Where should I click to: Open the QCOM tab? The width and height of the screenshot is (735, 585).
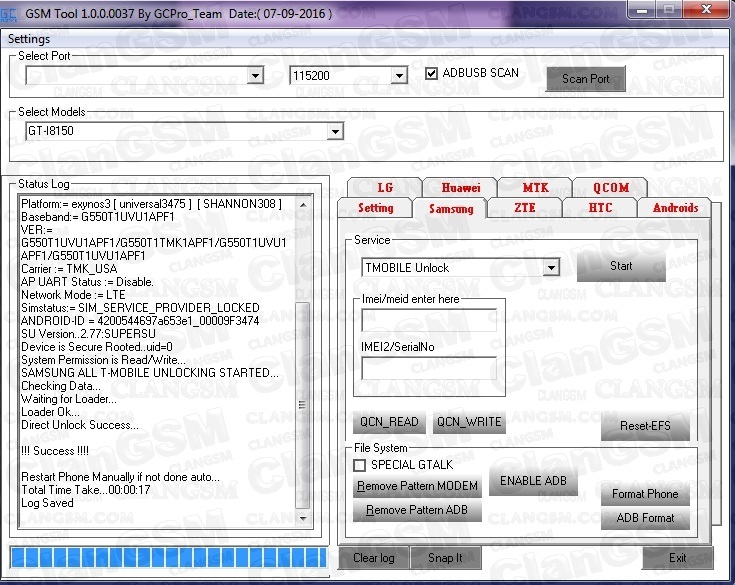tap(610, 188)
